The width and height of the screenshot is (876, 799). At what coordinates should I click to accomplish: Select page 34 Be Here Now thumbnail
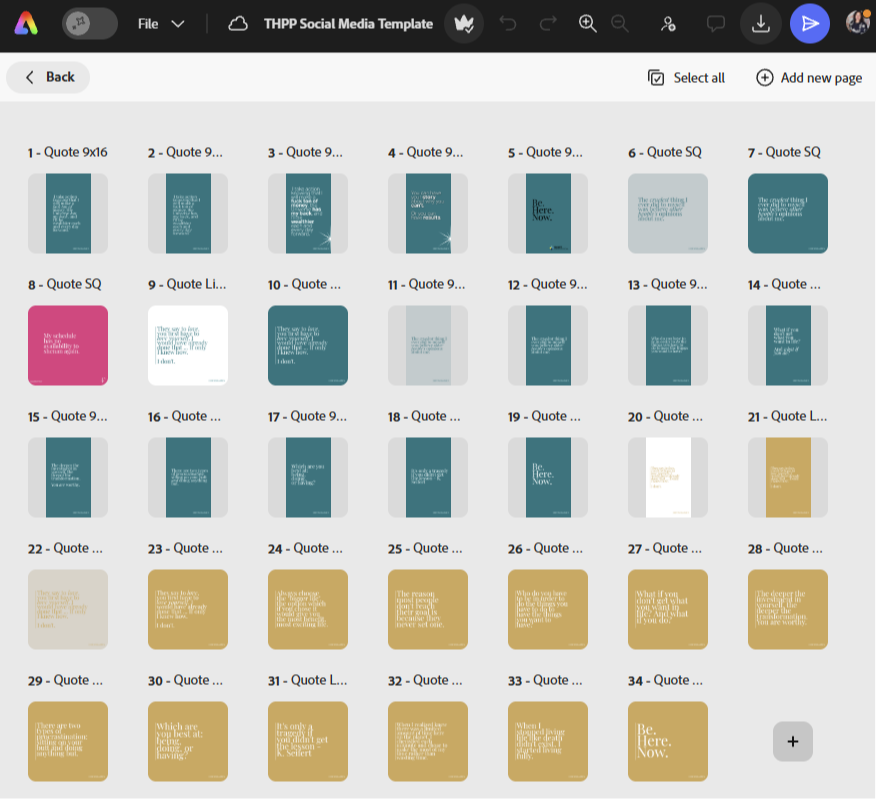[x=668, y=741]
